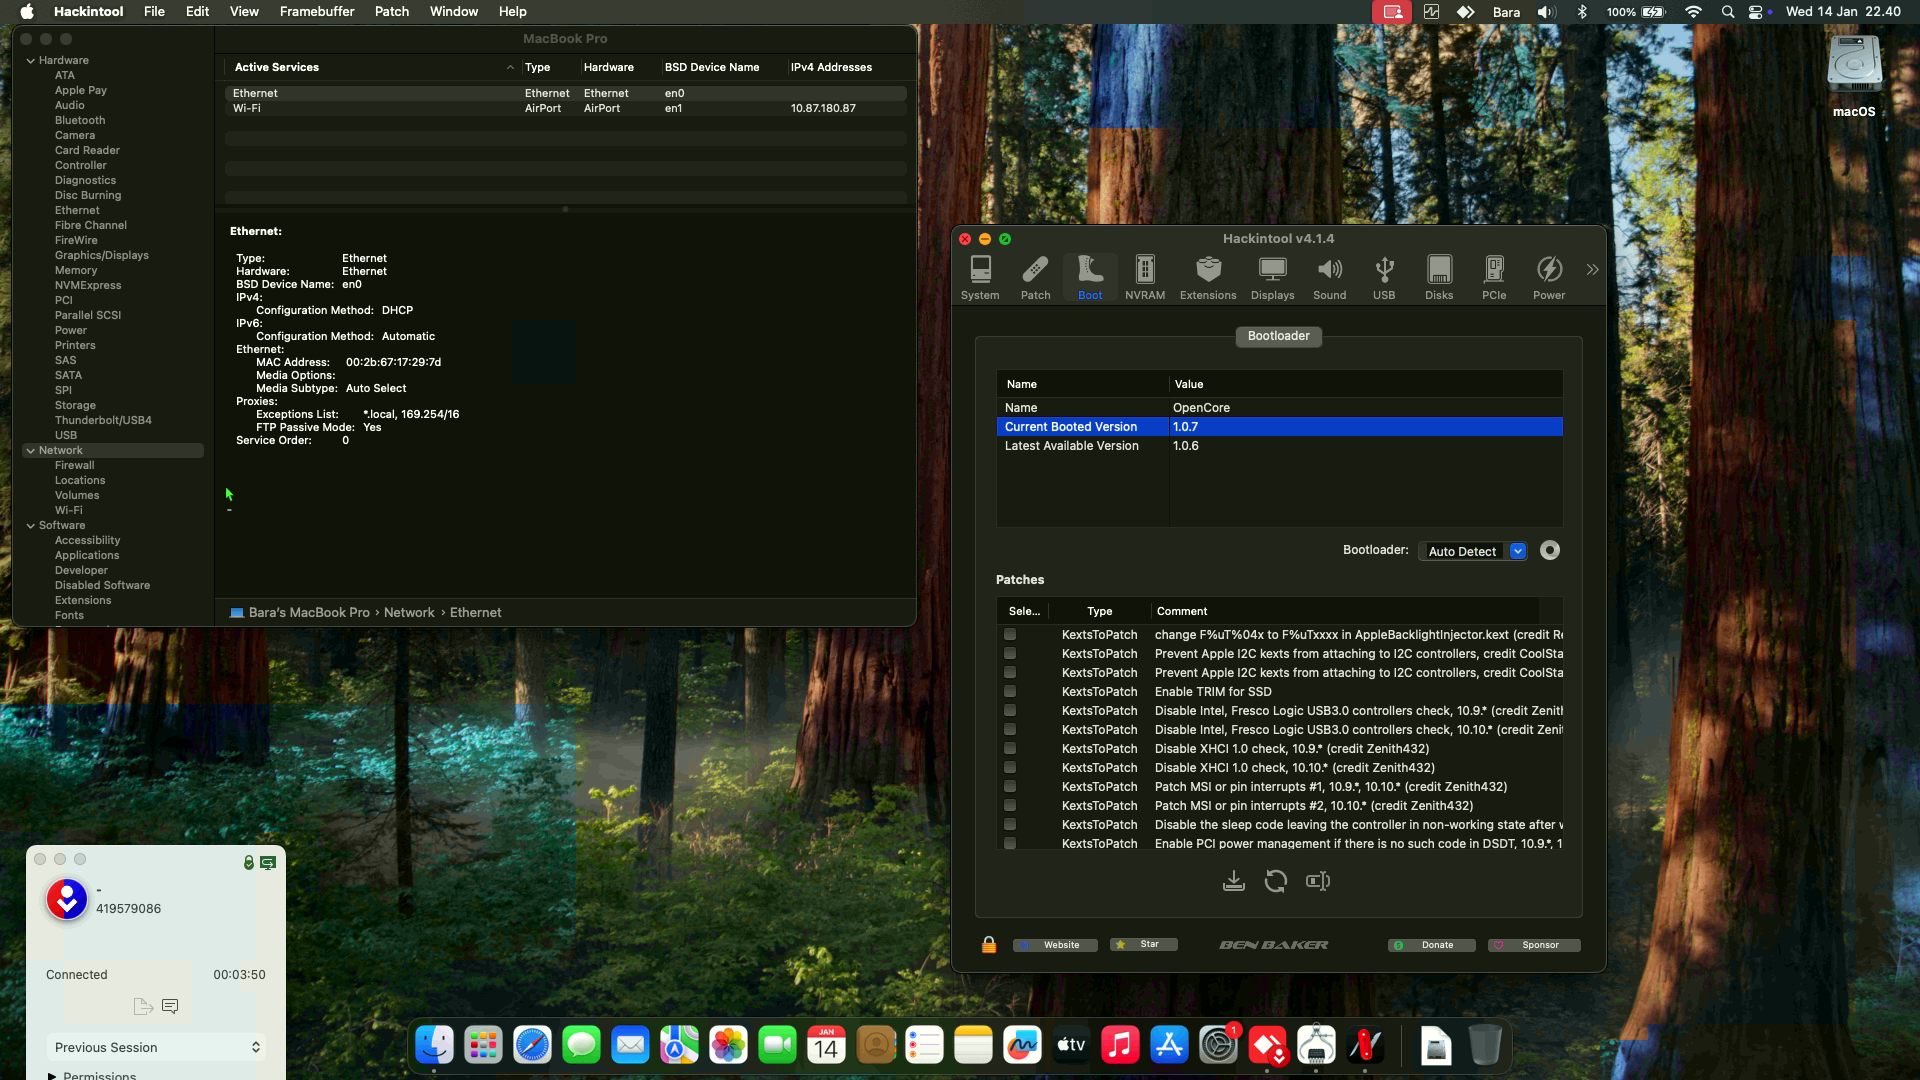Click the lock icon in Hackintool footer

click(988, 945)
